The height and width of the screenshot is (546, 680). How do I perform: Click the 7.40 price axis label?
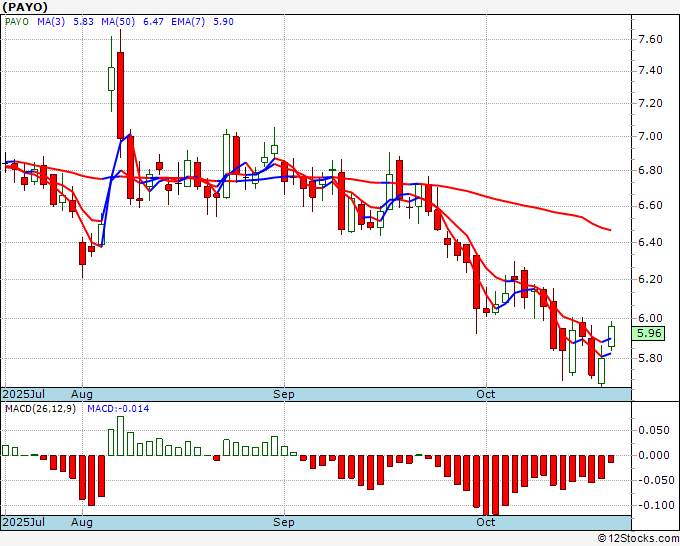click(651, 71)
